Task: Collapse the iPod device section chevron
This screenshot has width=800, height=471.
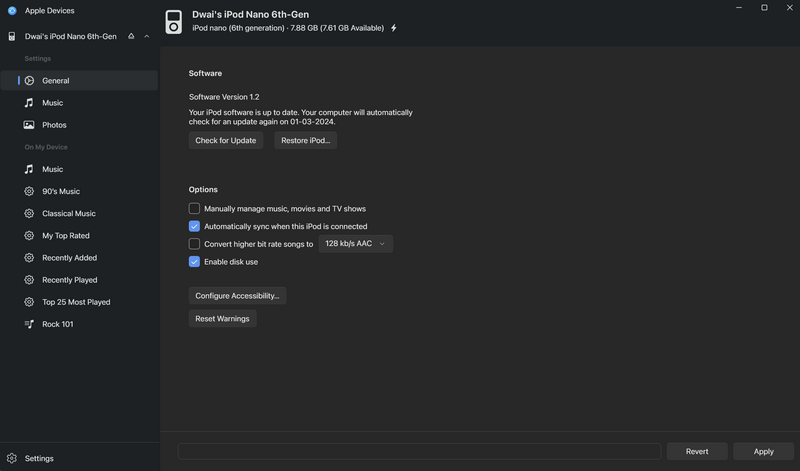Action: tap(147, 36)
